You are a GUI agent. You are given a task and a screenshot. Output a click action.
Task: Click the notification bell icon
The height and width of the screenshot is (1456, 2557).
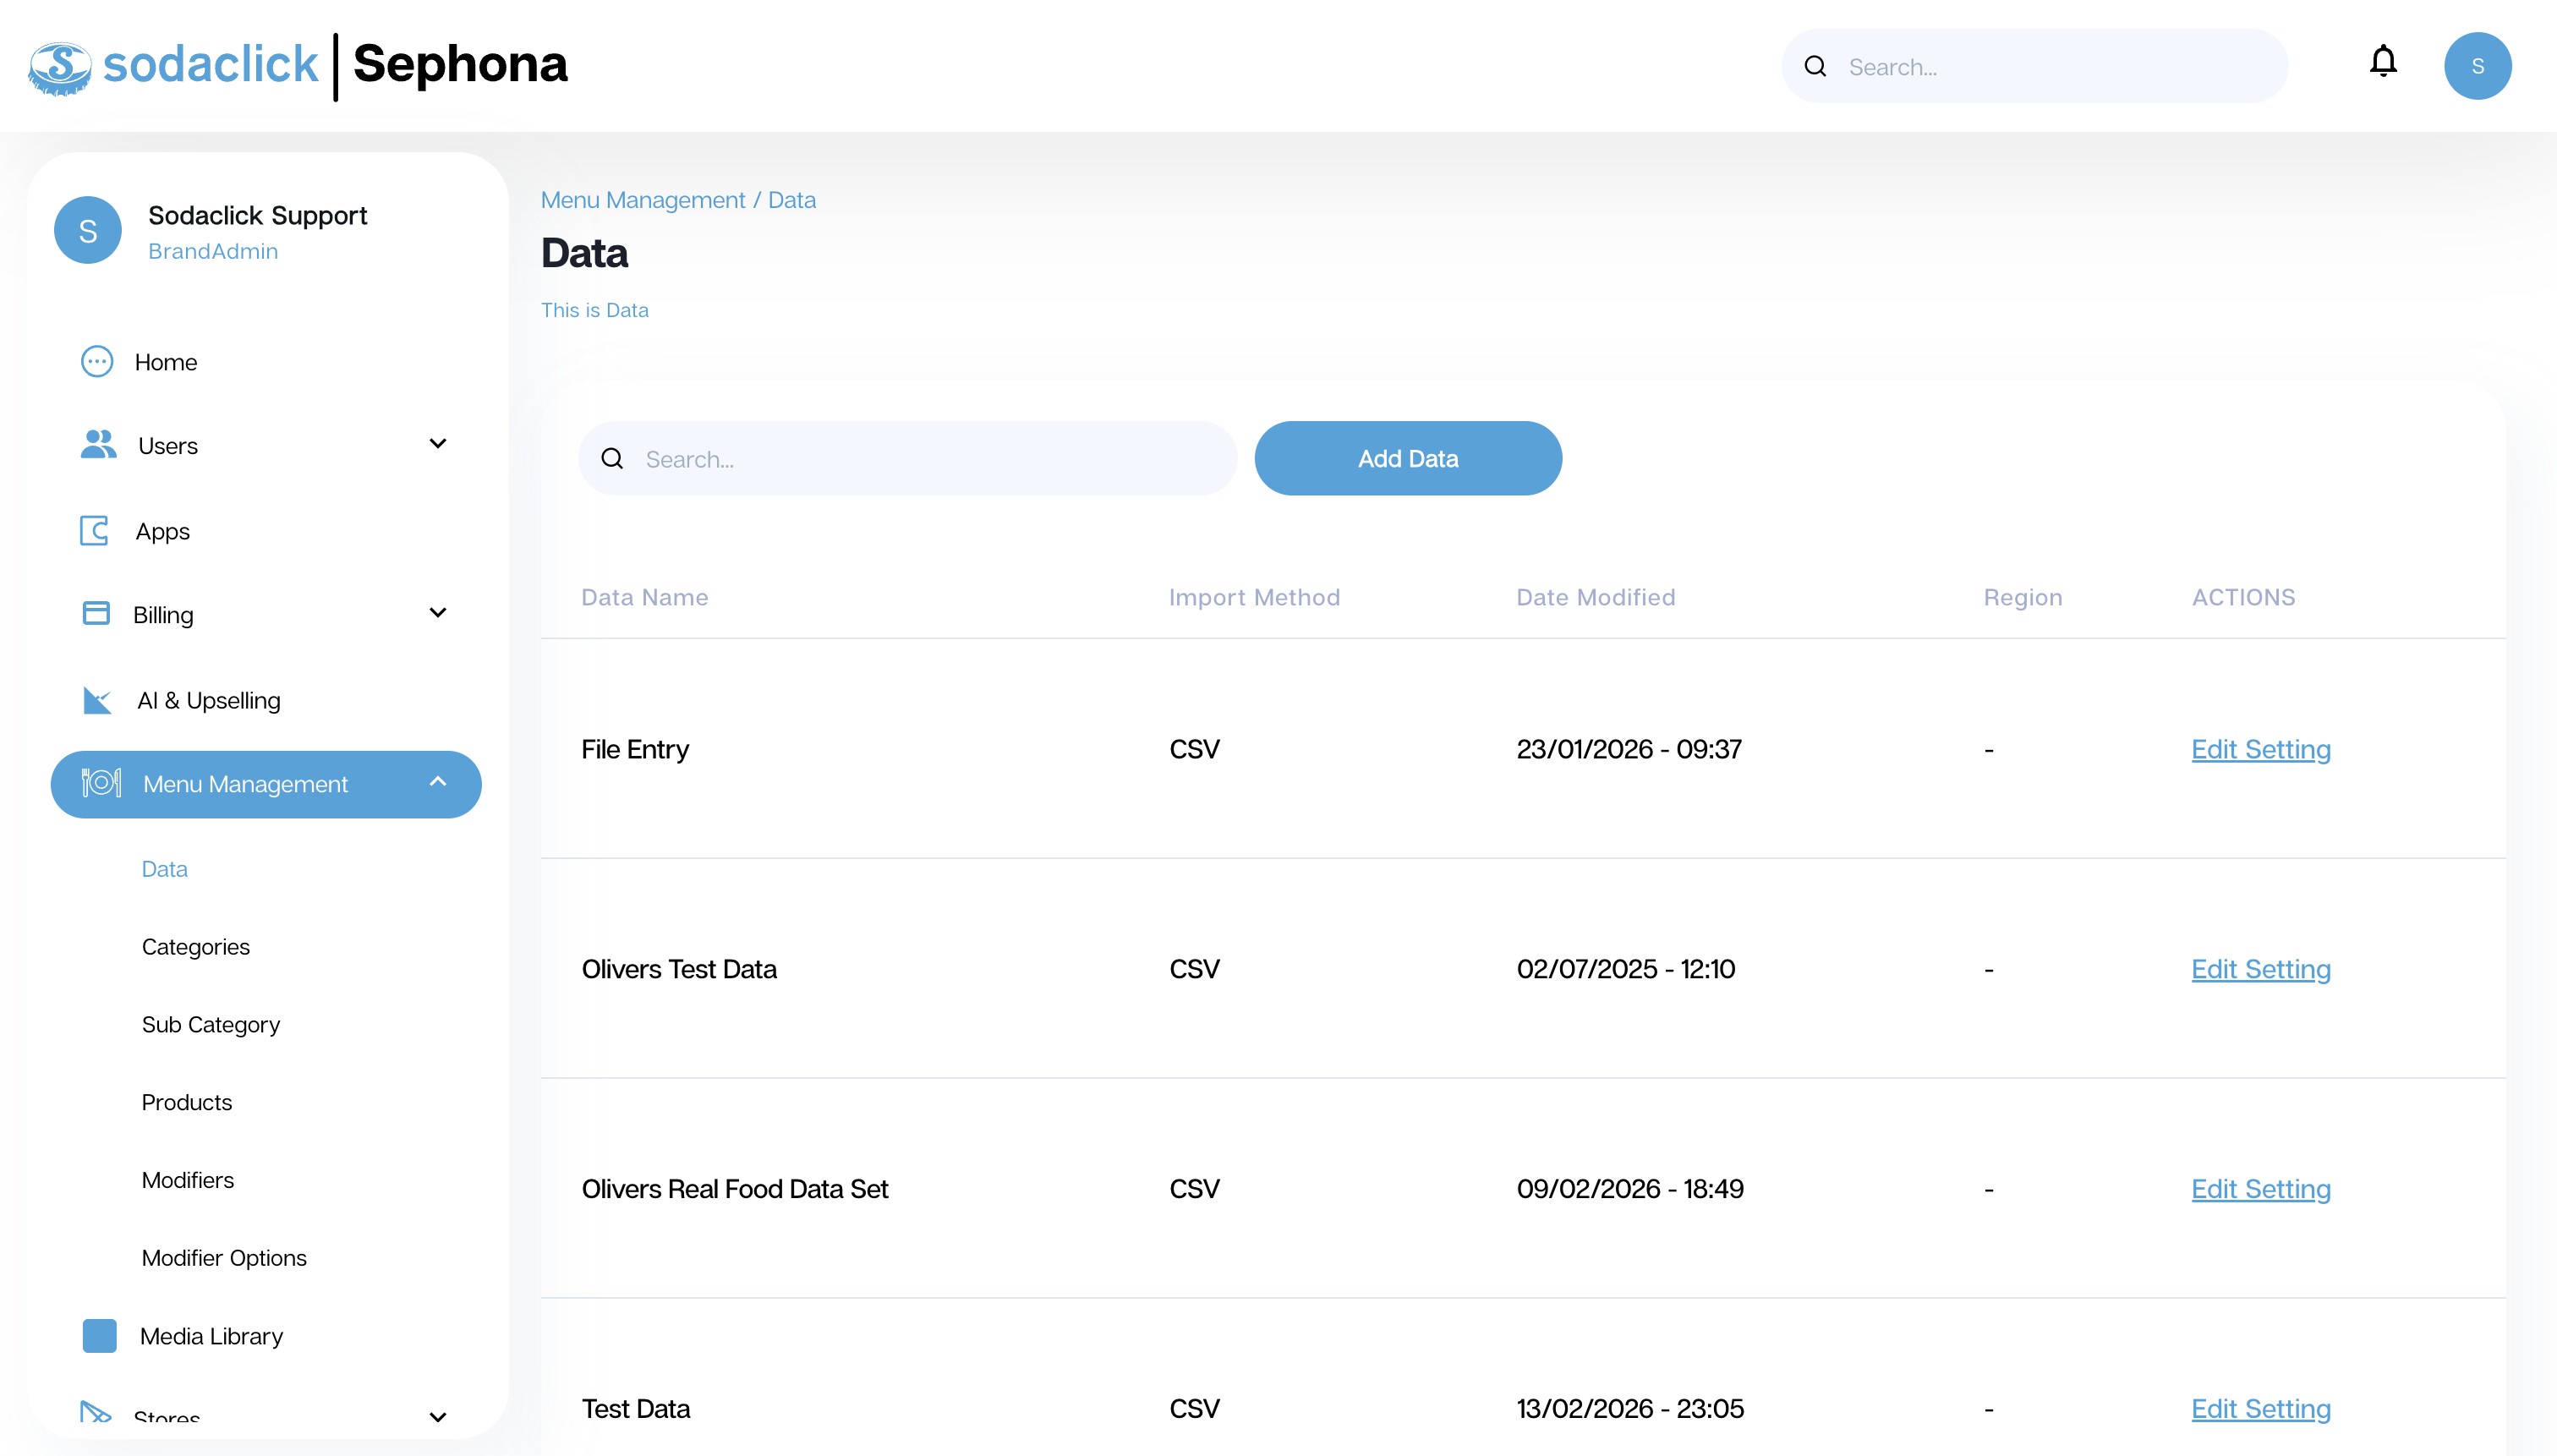click(x=2383, y=63)
